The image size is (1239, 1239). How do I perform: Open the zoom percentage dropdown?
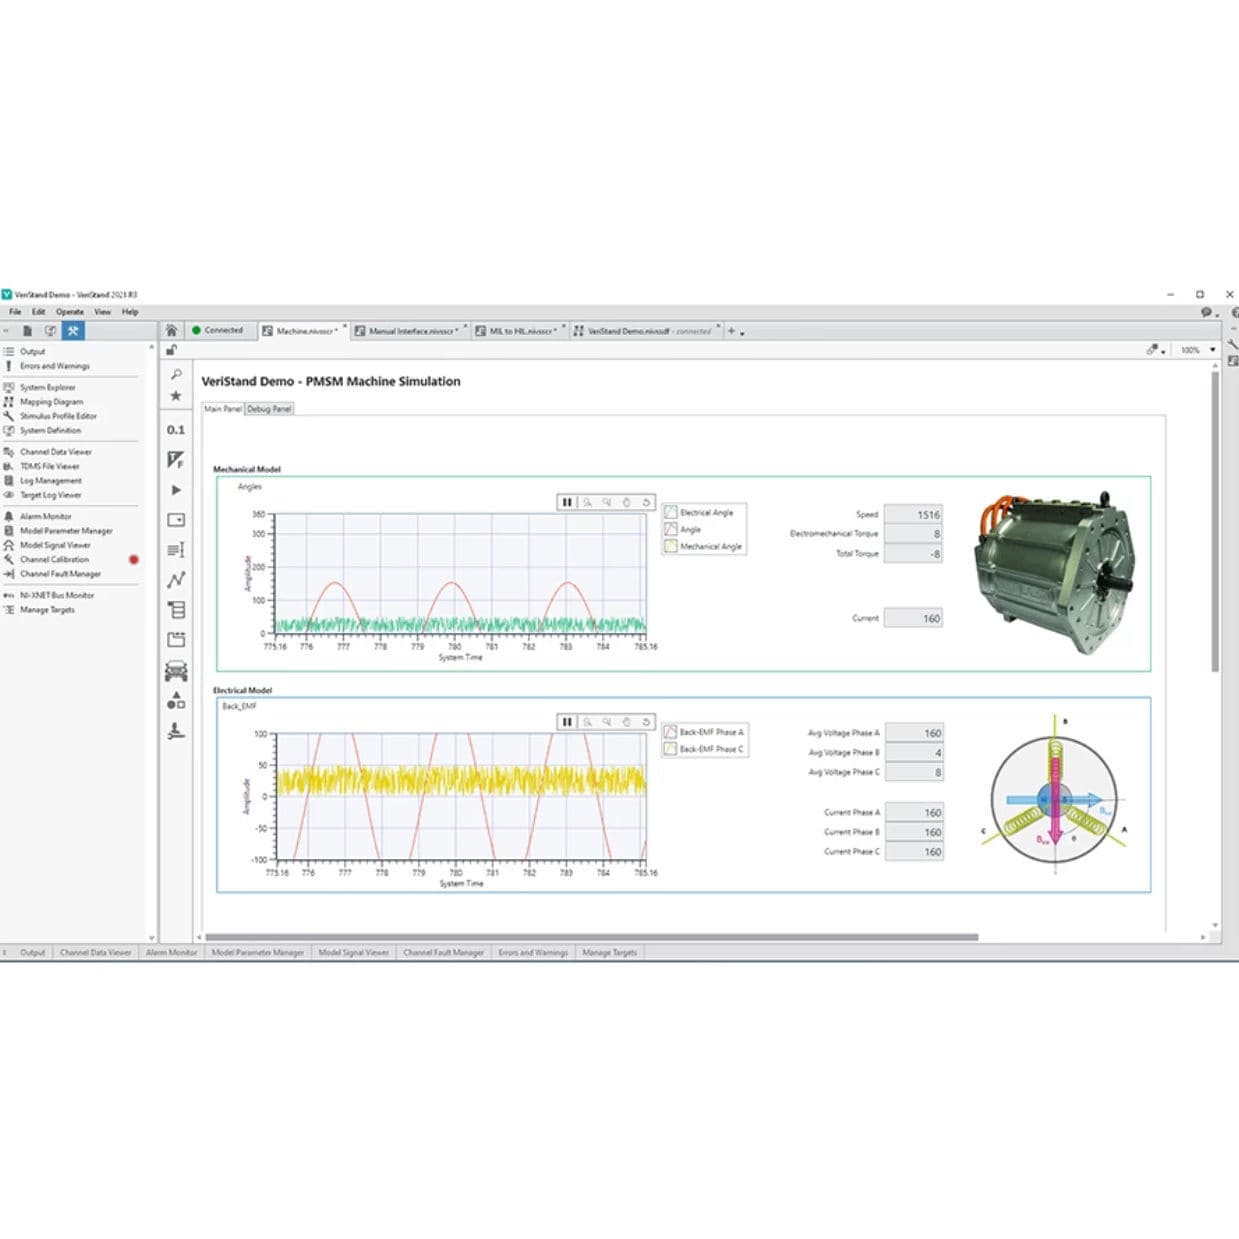point(1212,350)
